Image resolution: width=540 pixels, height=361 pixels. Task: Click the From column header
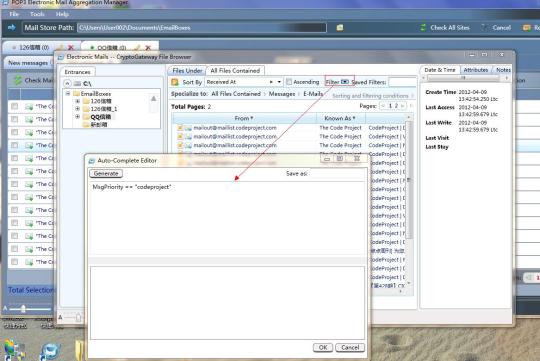(244, 118)
